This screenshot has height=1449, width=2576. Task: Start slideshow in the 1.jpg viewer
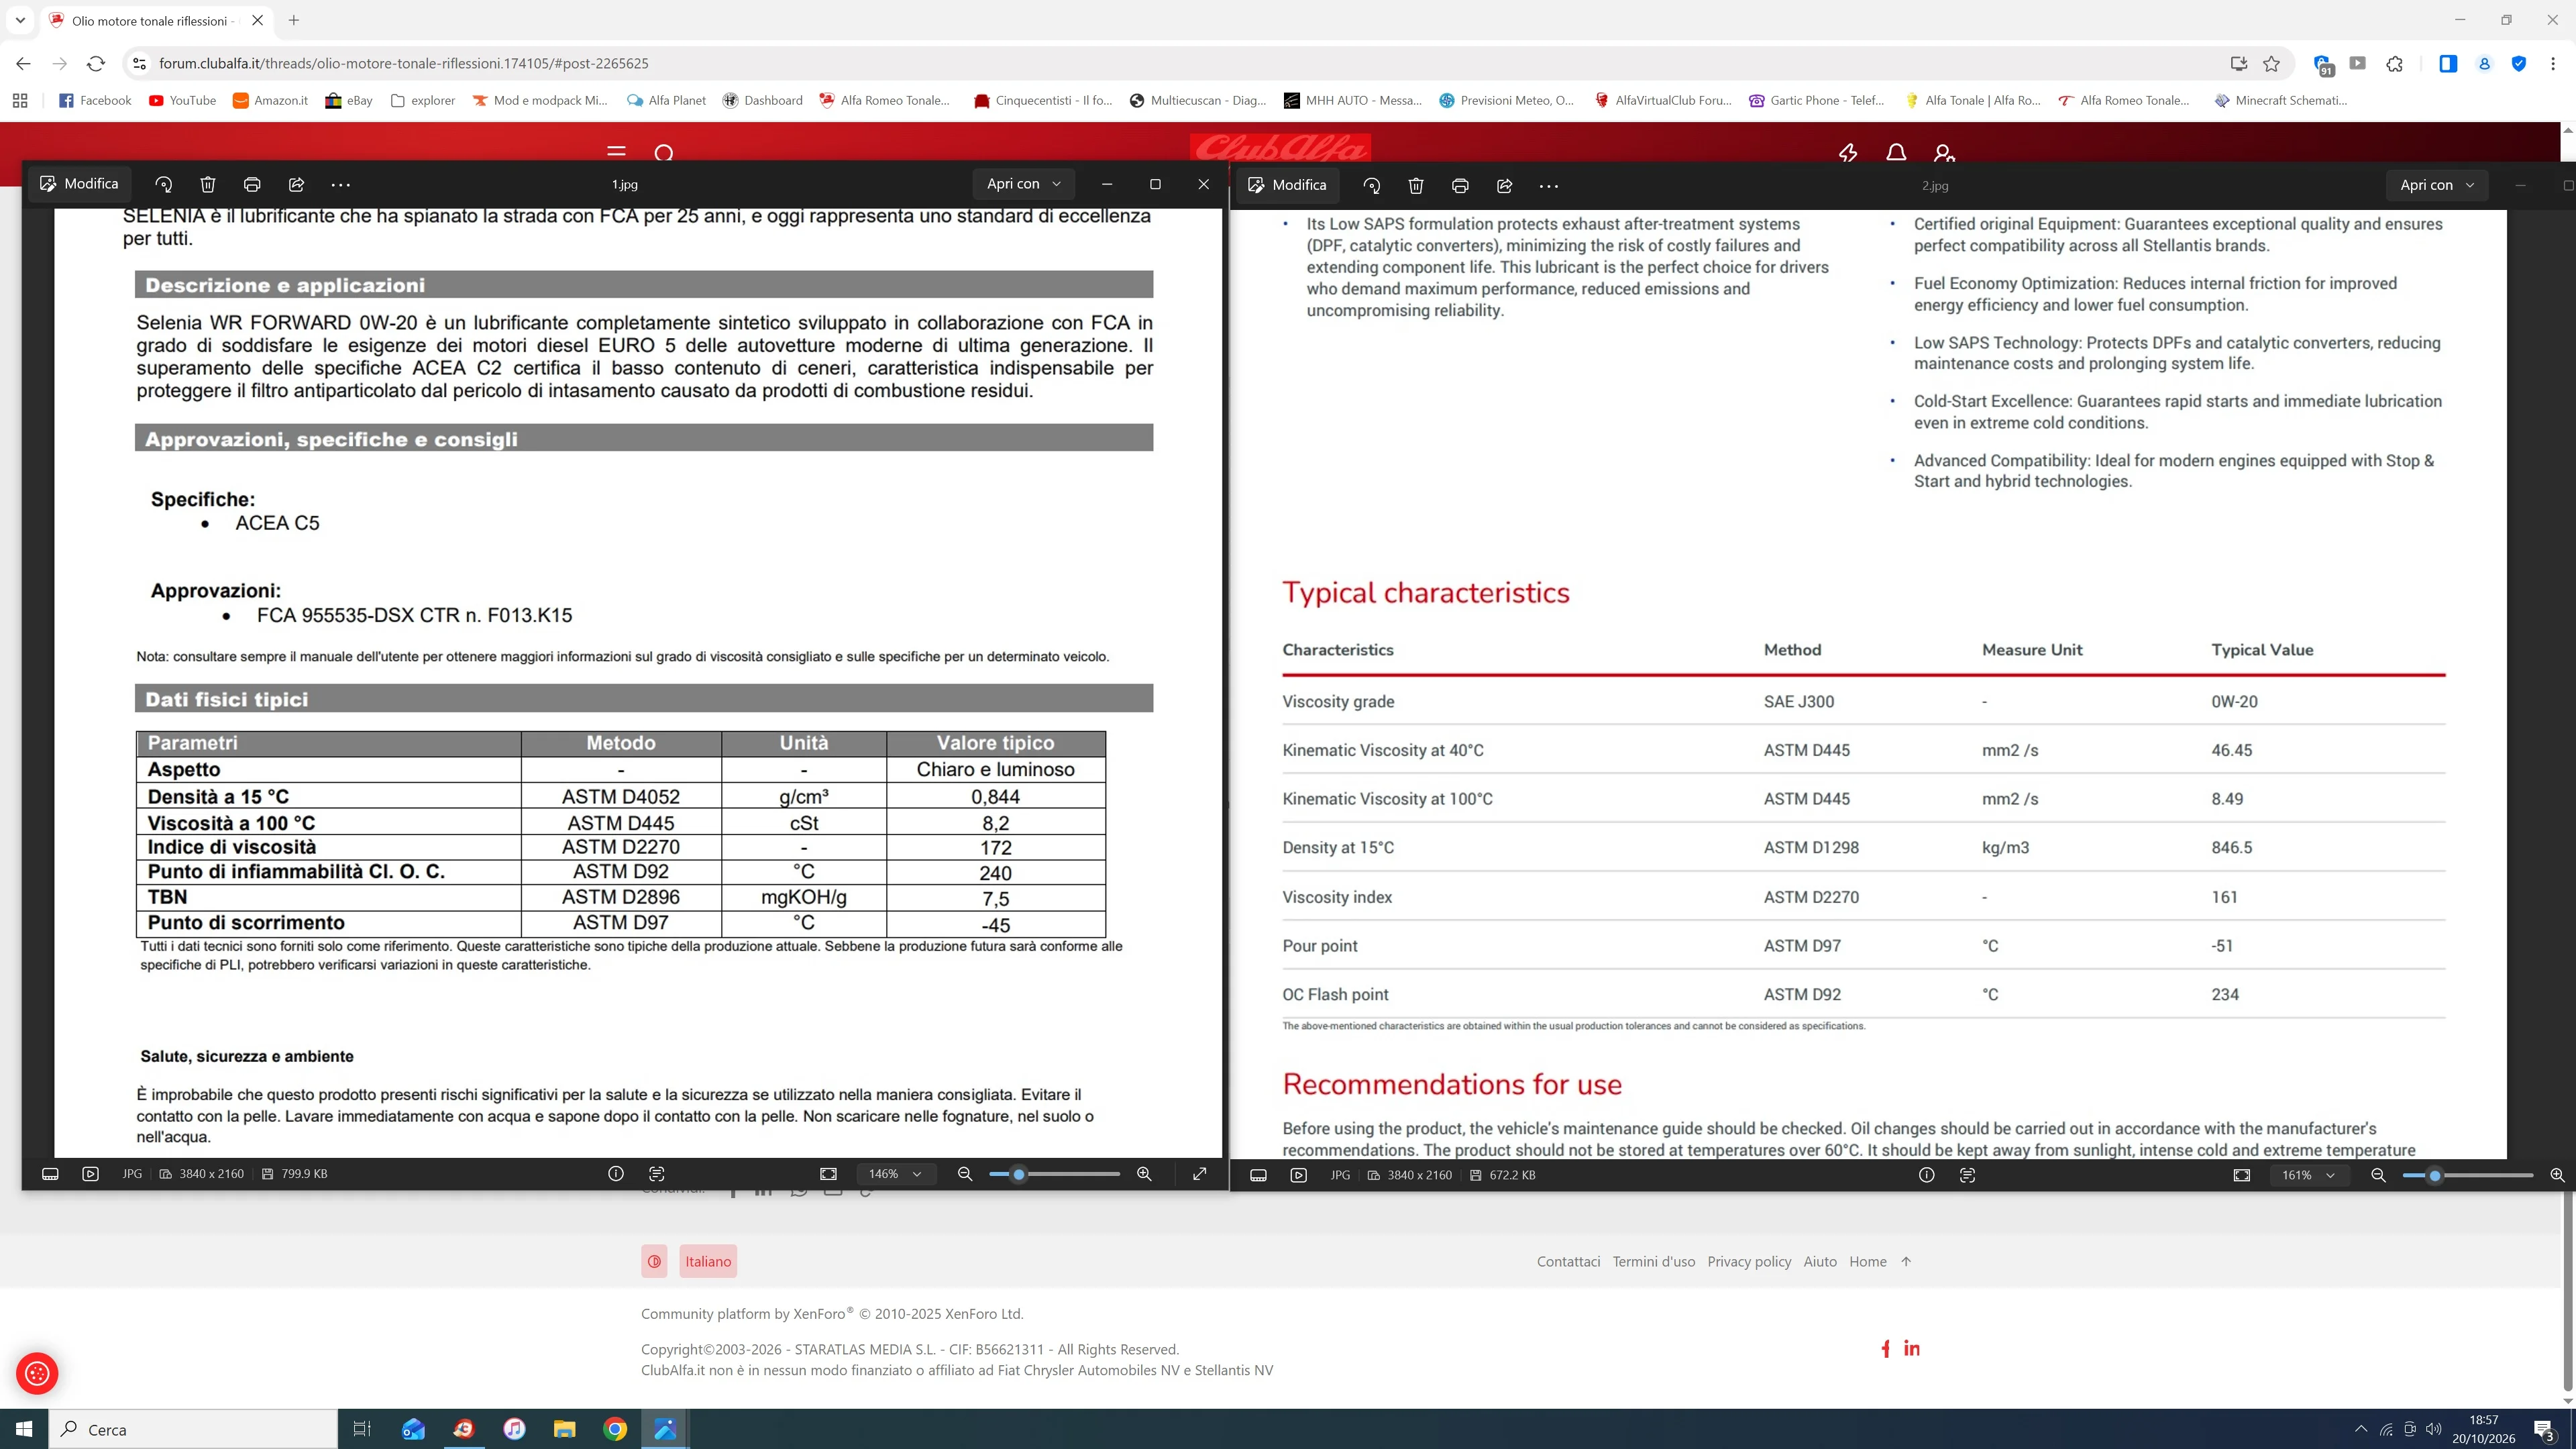coord(91,1174)
